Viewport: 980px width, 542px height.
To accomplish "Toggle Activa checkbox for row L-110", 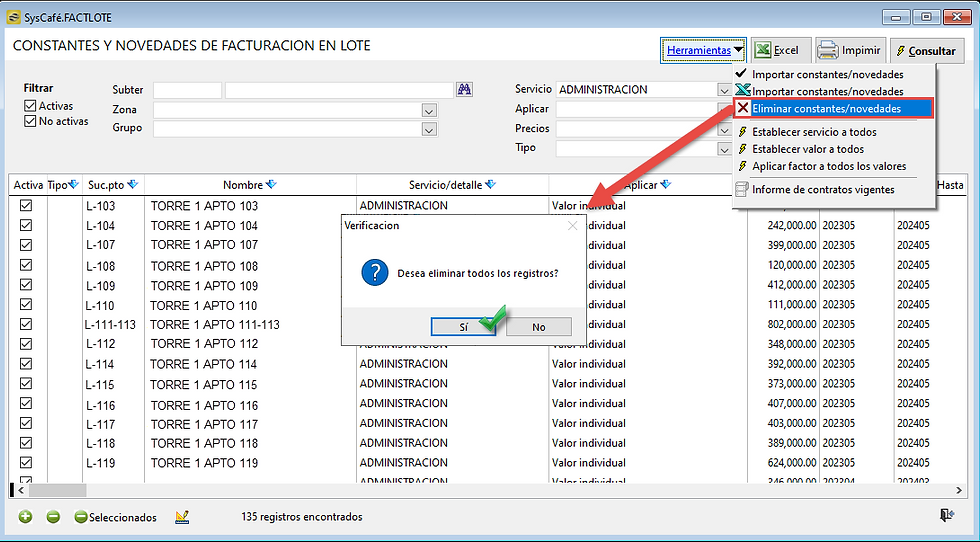I will [26, 304].
